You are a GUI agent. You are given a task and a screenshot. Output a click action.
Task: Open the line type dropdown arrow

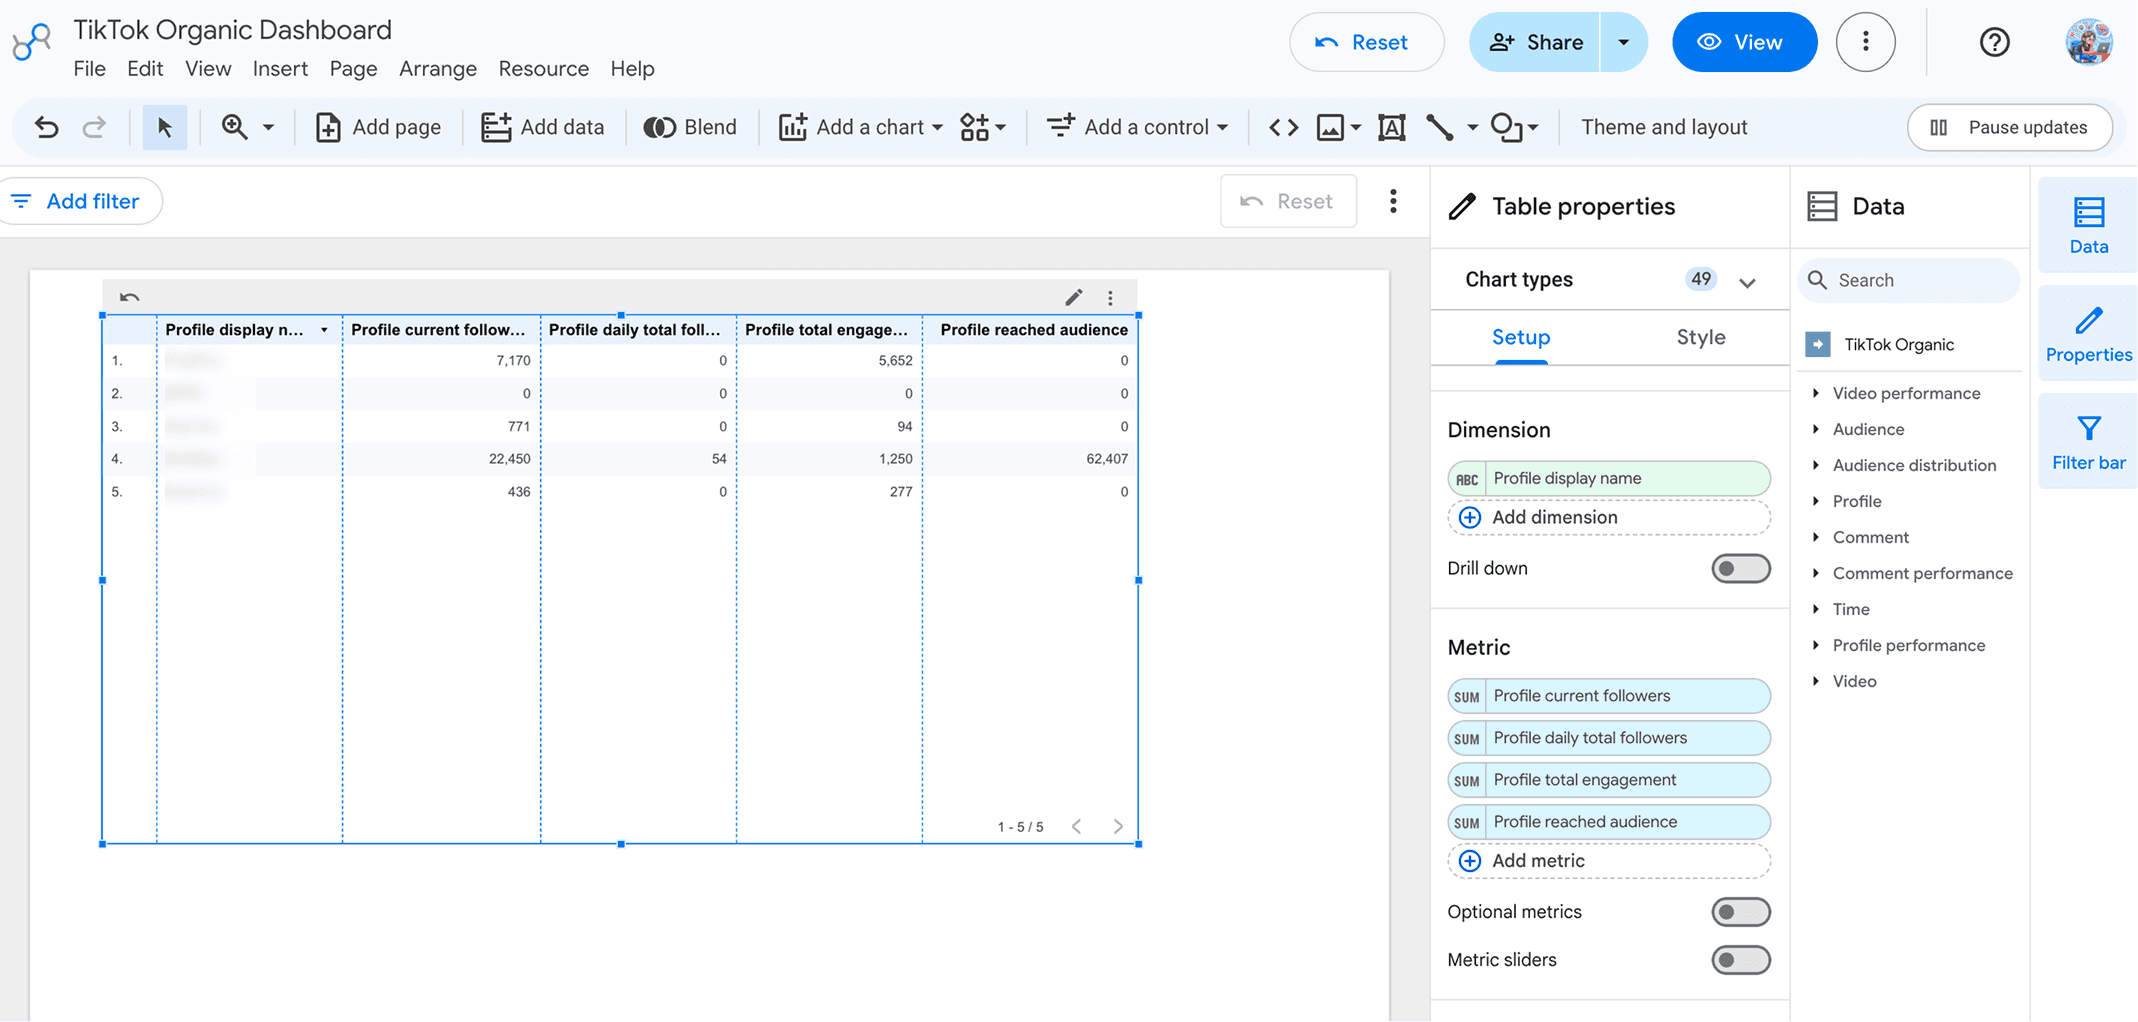pos(1472,127)
